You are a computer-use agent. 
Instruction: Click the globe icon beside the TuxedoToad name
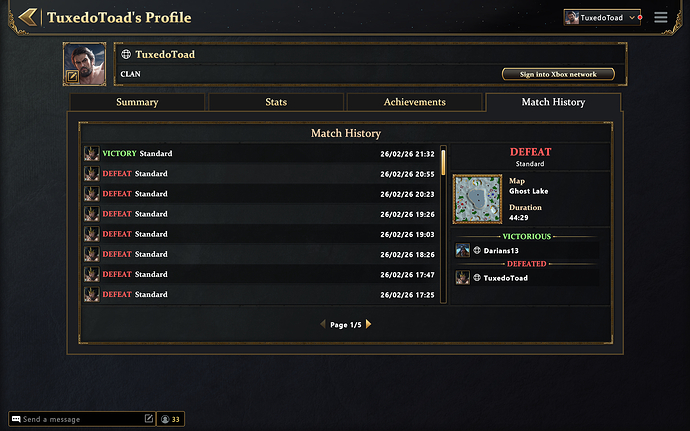[126, 54]
